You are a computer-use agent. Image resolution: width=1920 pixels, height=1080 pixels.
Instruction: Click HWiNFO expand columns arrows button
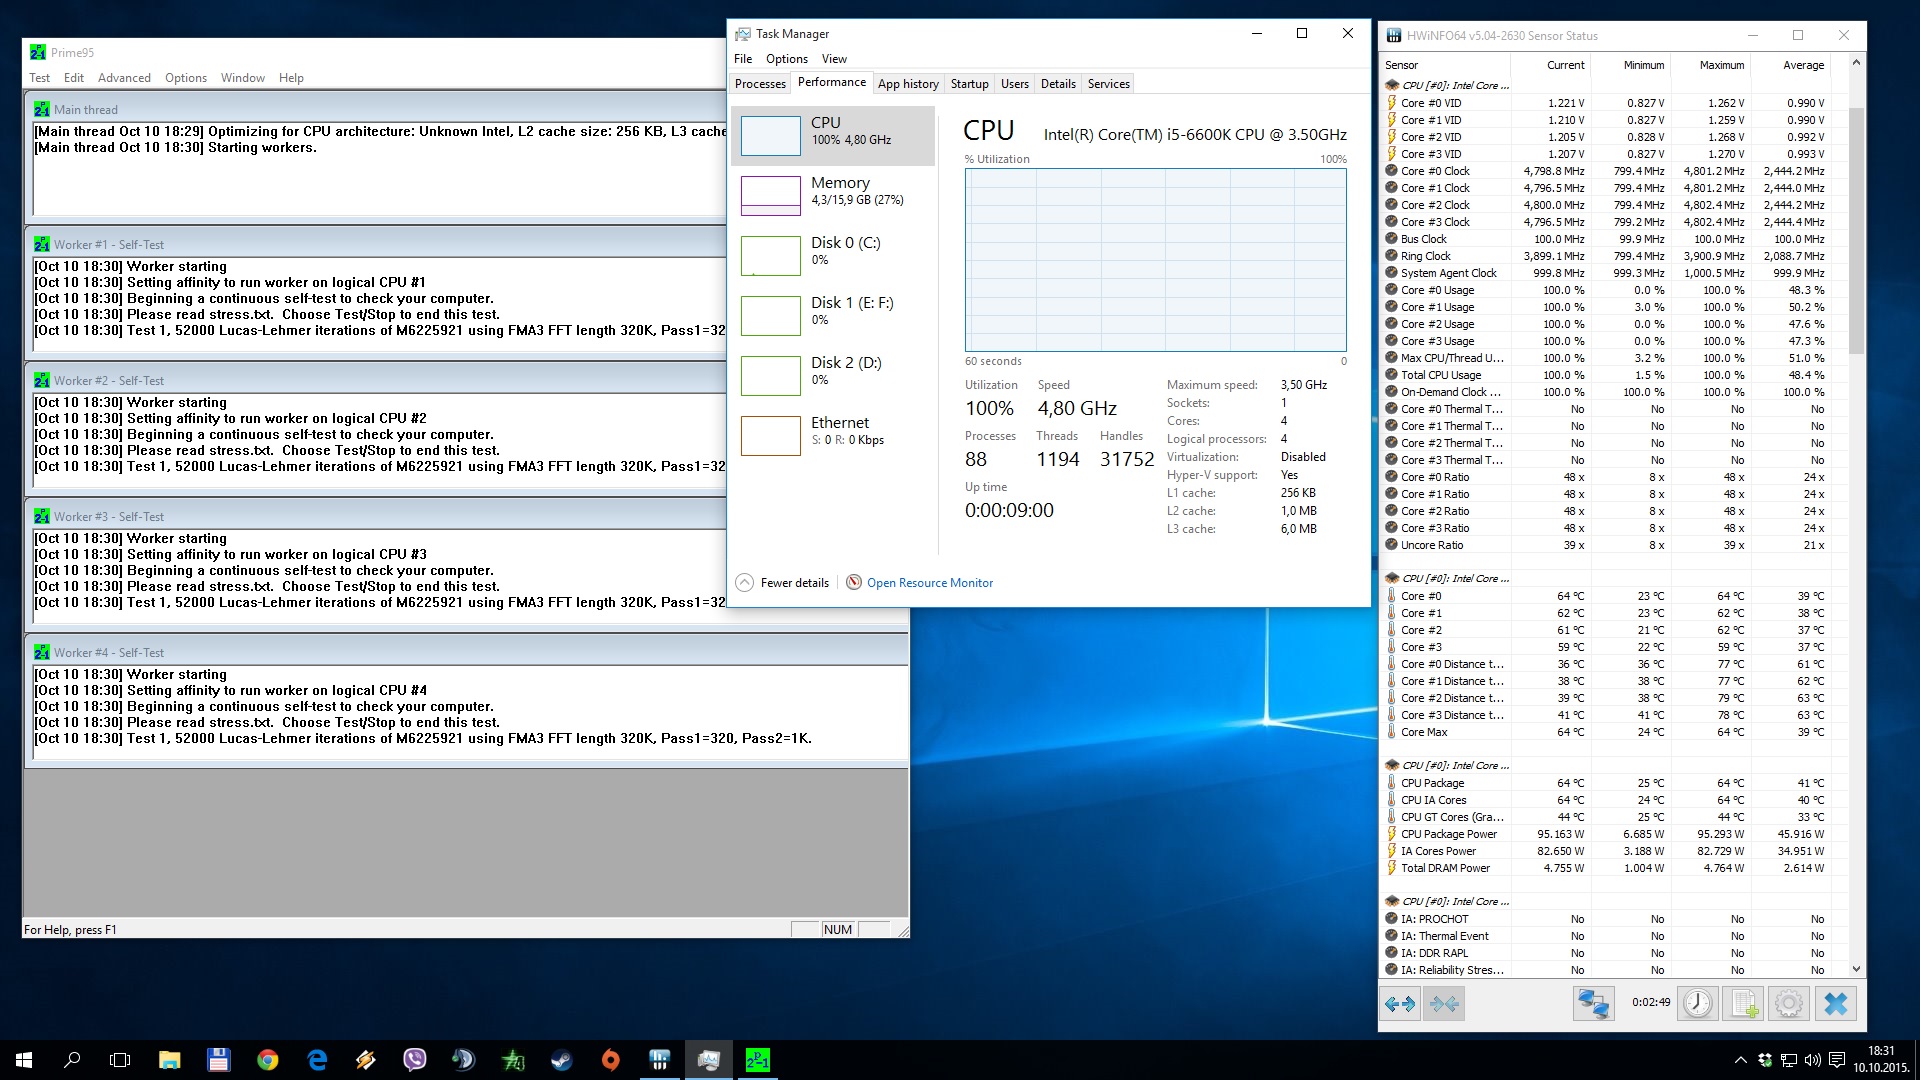pyautogui.click(x=1400, y=1003)
